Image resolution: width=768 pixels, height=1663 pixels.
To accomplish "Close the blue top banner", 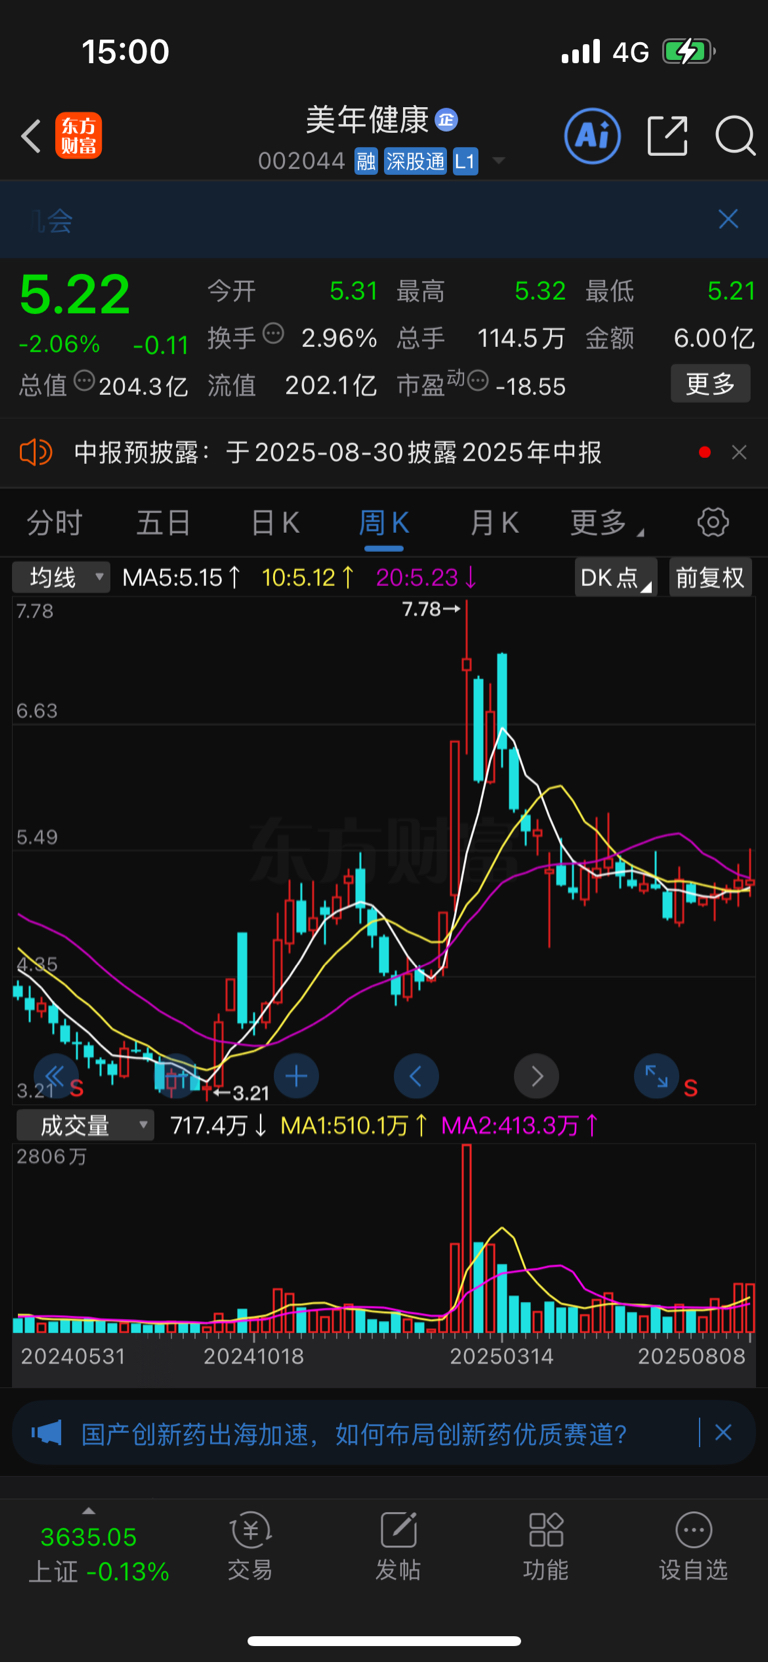I will coord(728,219).
